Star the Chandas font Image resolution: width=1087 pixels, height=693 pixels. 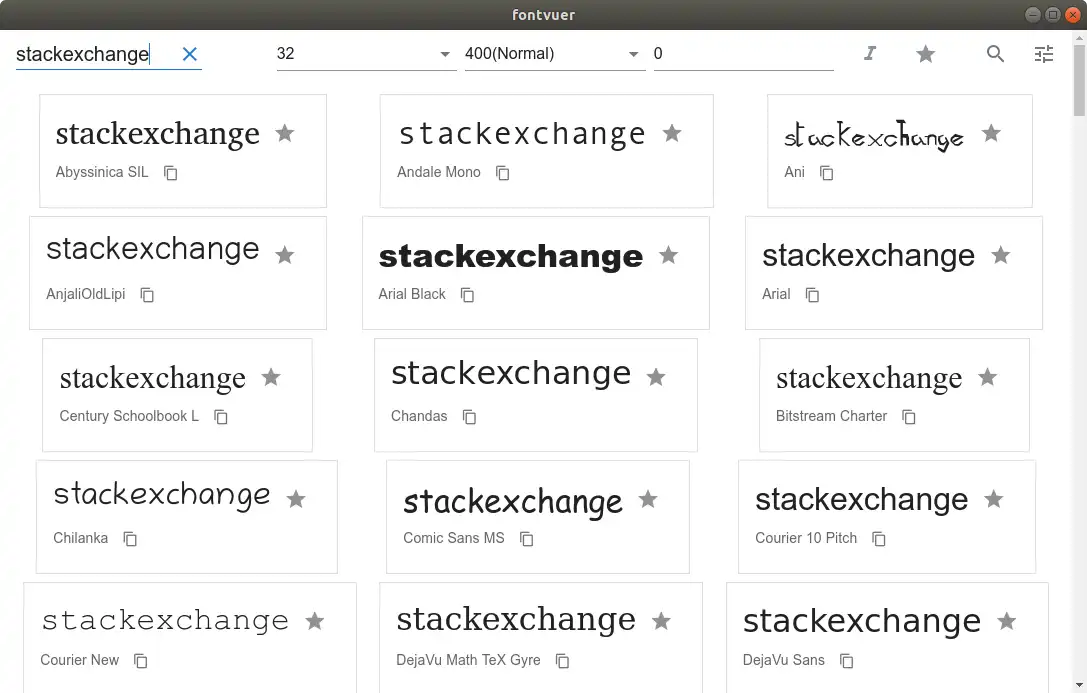656,377
